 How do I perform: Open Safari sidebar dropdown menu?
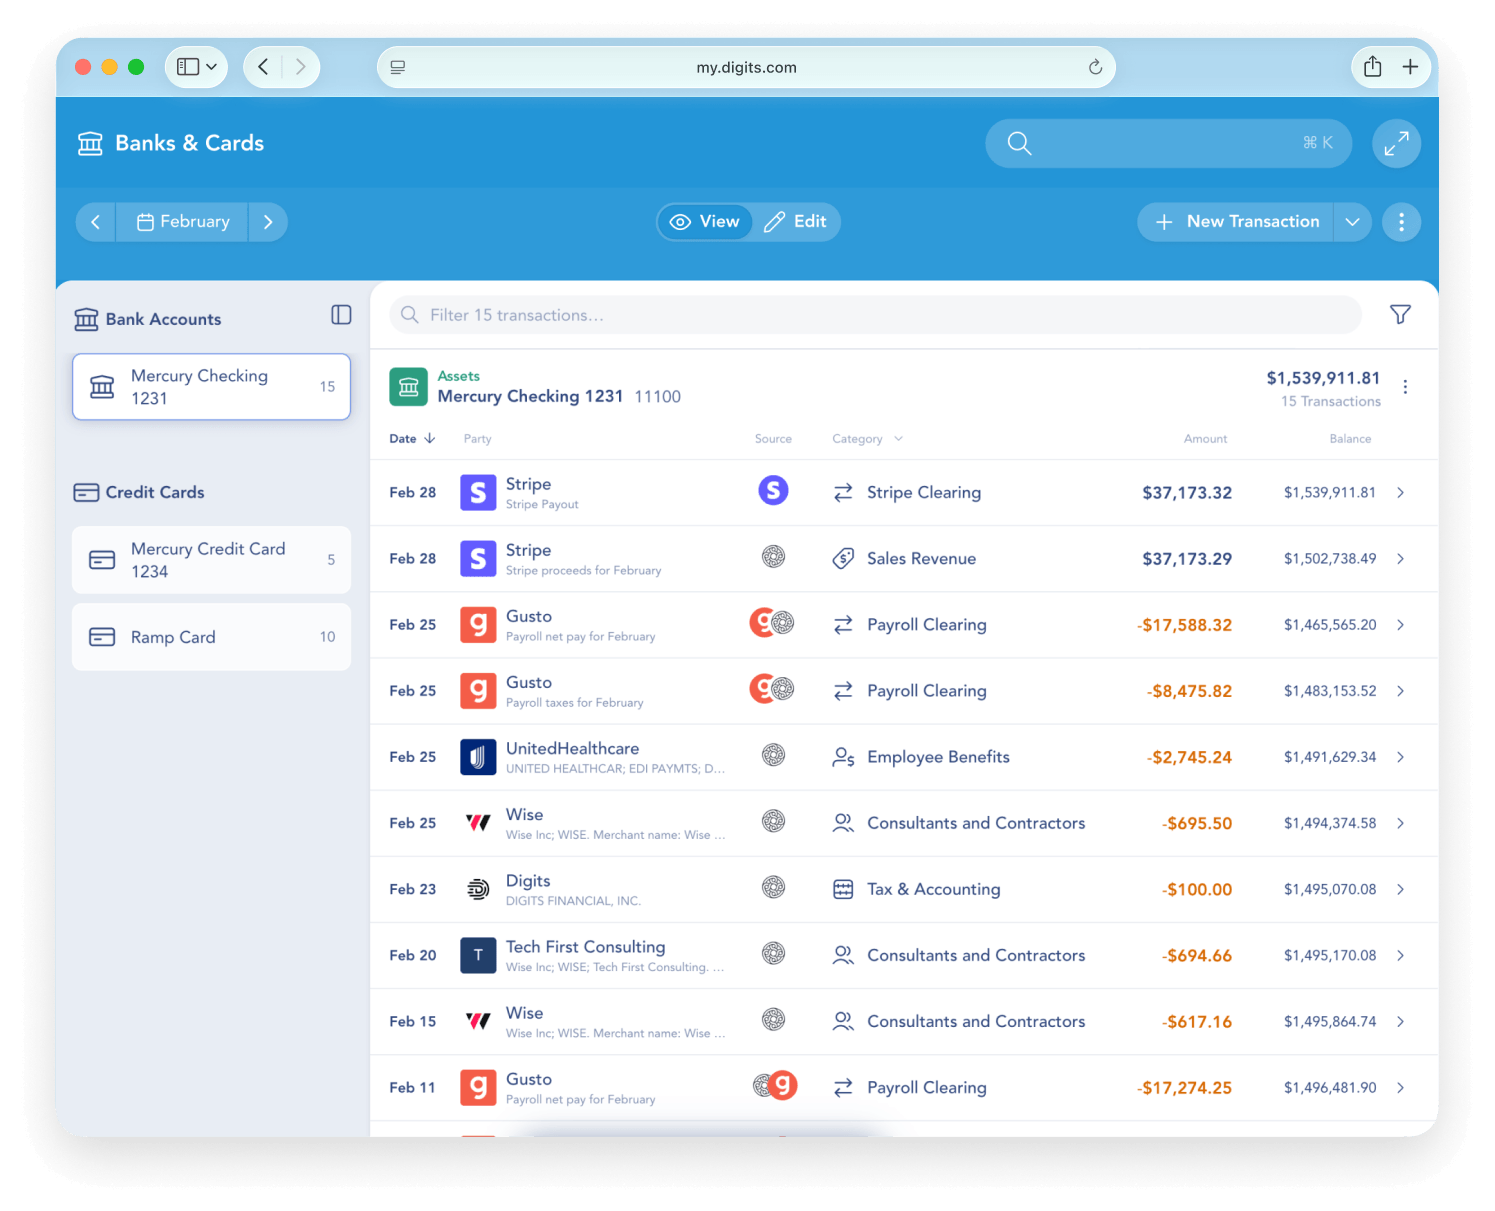pyautogui.click(x=196, y=67)
